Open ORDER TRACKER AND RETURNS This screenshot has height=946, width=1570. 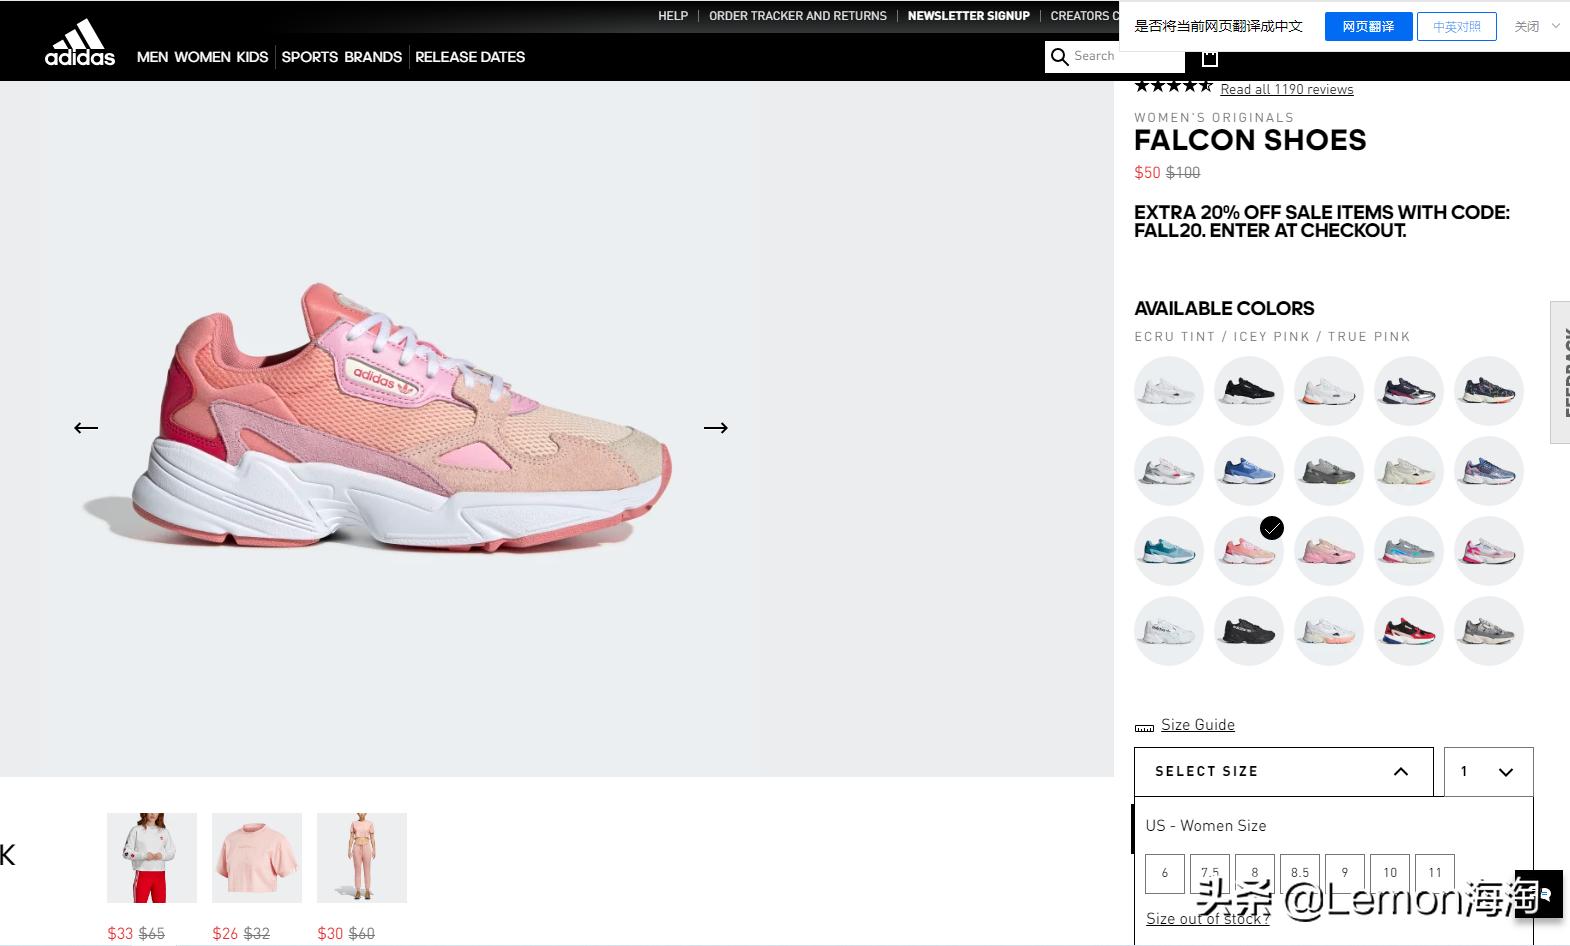tap(798, 16)
